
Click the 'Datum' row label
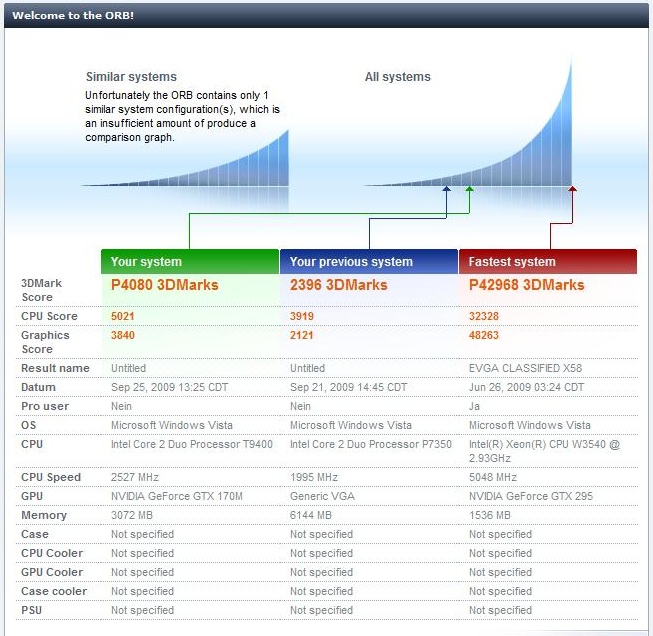click(x=38, y=387)
